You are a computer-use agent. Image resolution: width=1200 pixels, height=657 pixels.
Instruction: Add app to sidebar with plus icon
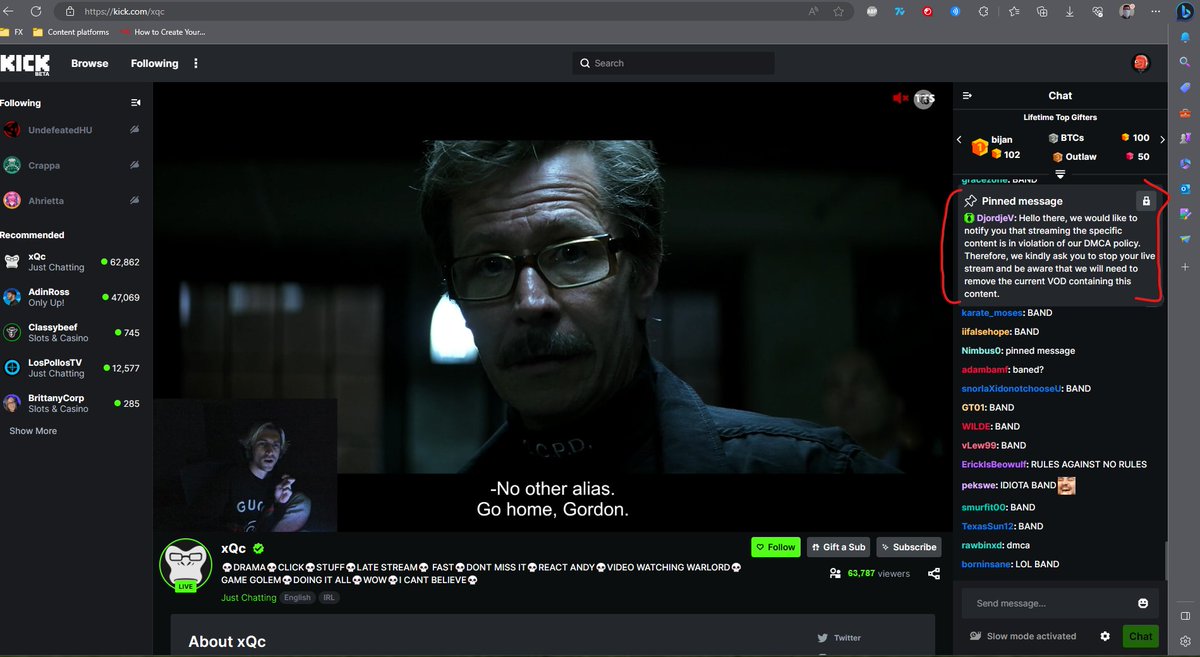tap(1185, 265)
